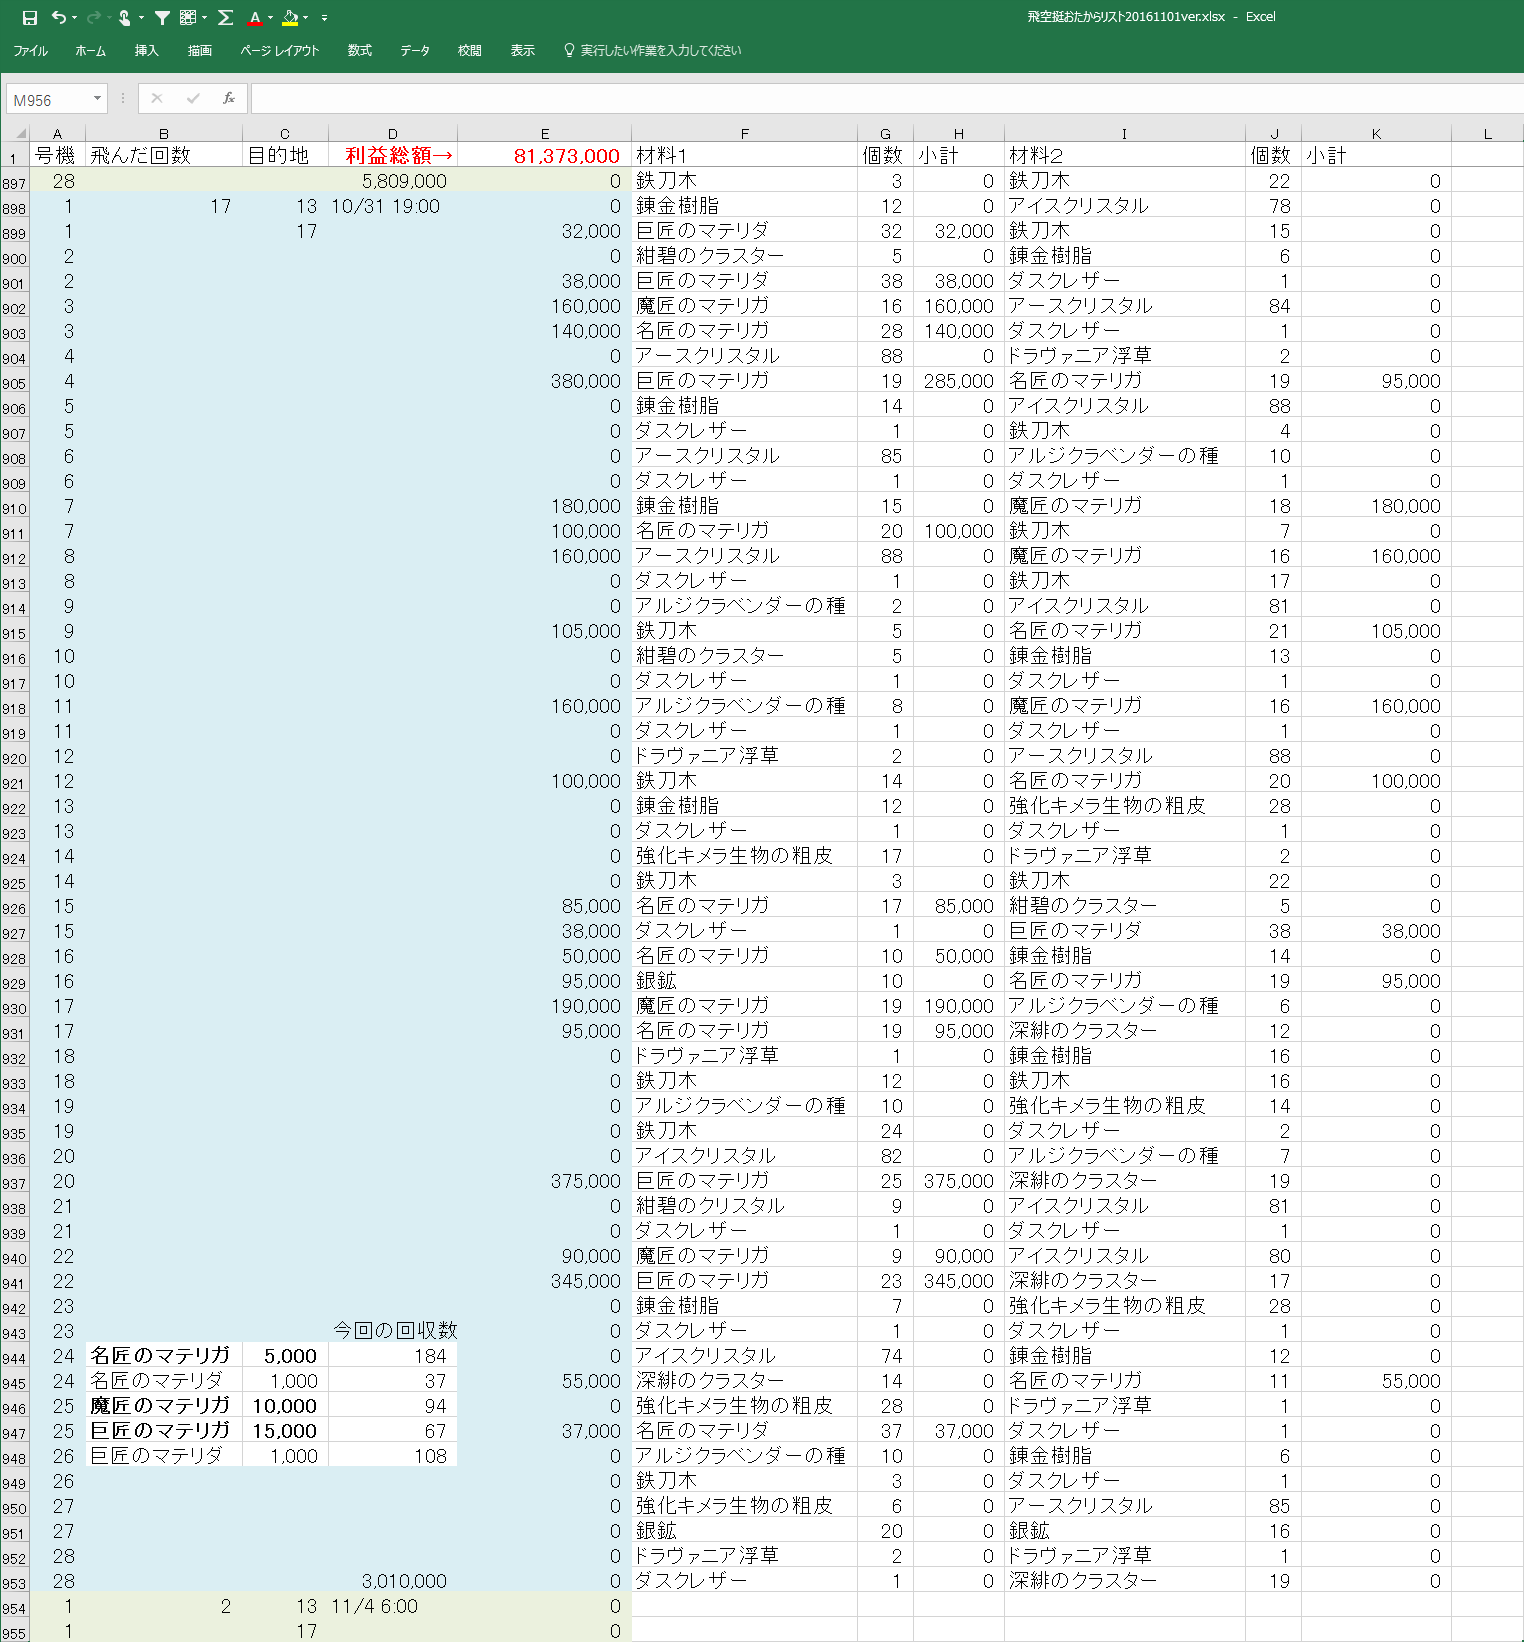Click the Touch/Mouse mode hand icon

(125, 17)
